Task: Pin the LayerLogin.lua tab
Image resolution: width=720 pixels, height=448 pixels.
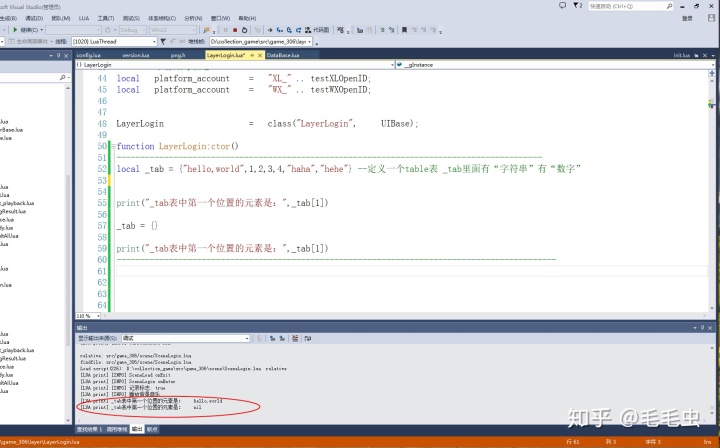Action: click(x=252, y=55)
